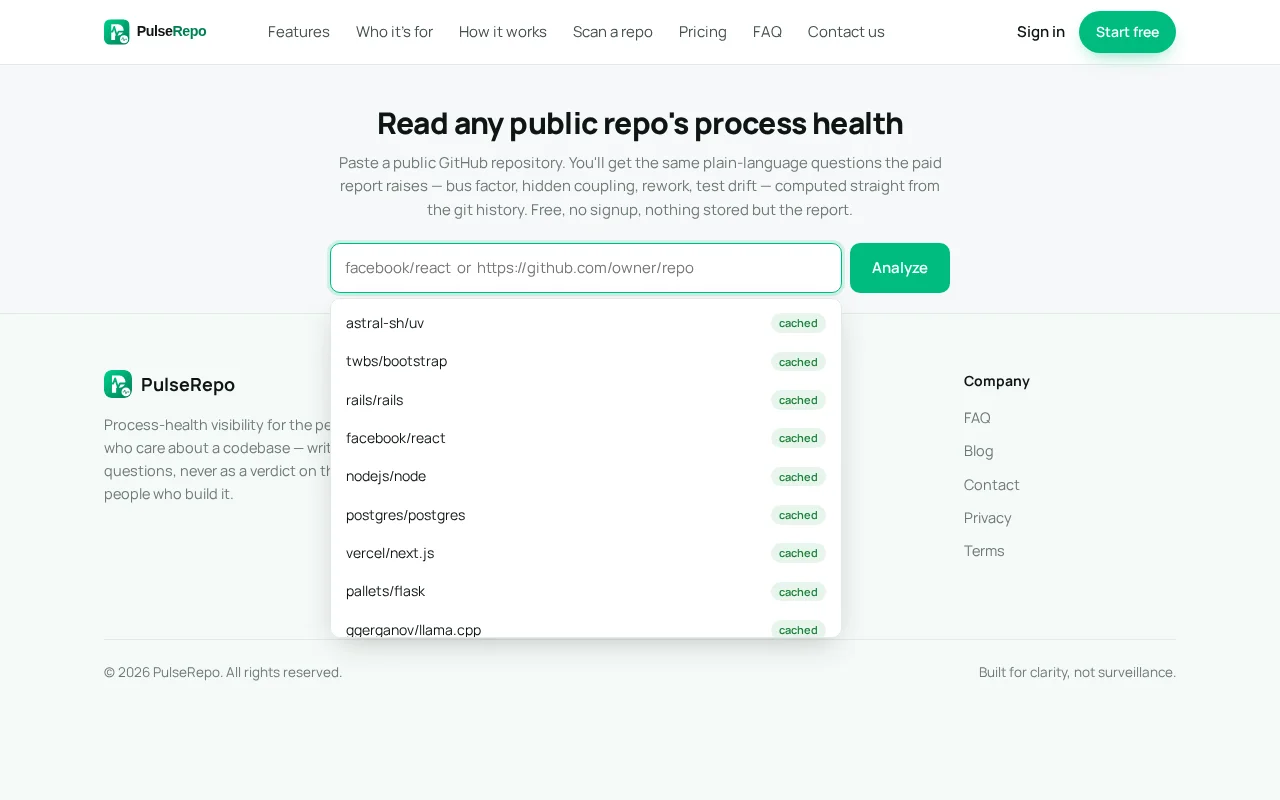Open FAQ link in footer Company column

click(x=977, y=418)
